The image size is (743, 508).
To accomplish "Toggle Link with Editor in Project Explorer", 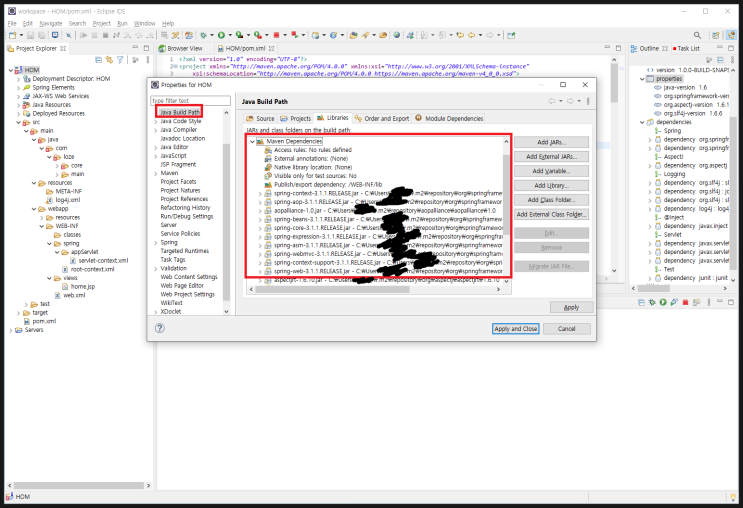I will coord(109,60).
